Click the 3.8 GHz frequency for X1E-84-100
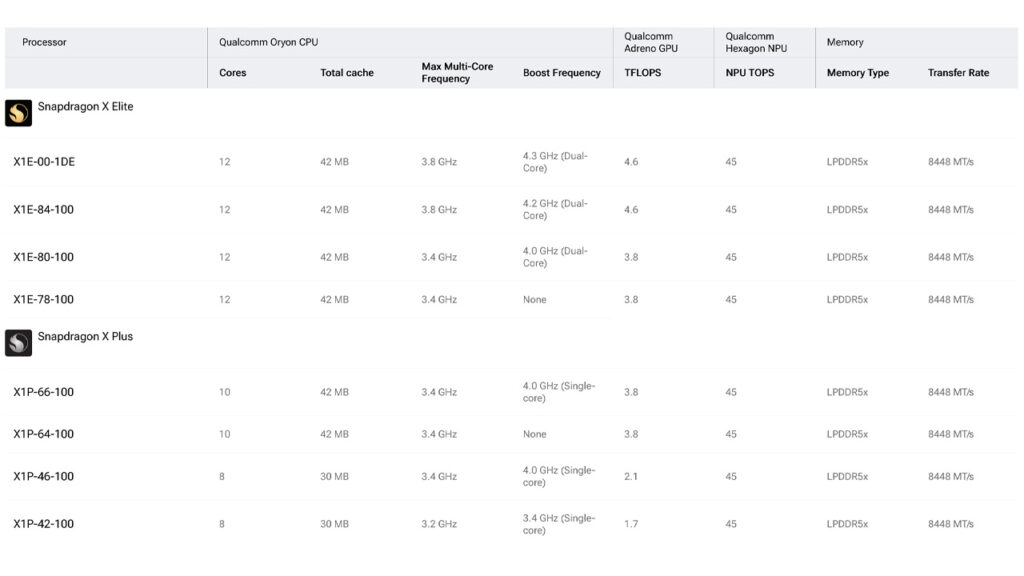The width and height of the screenshot is (1024, 576). 439,210
